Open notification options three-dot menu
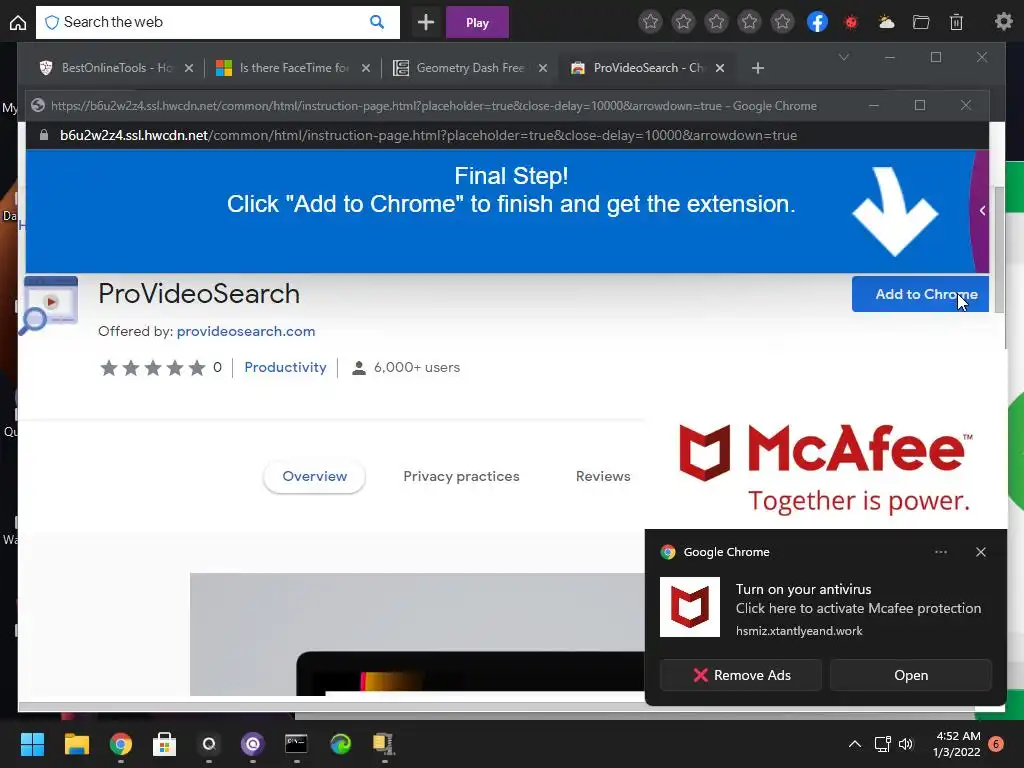Image resolution: width=1024 pixels, height=768 pixels. [940, 552]
